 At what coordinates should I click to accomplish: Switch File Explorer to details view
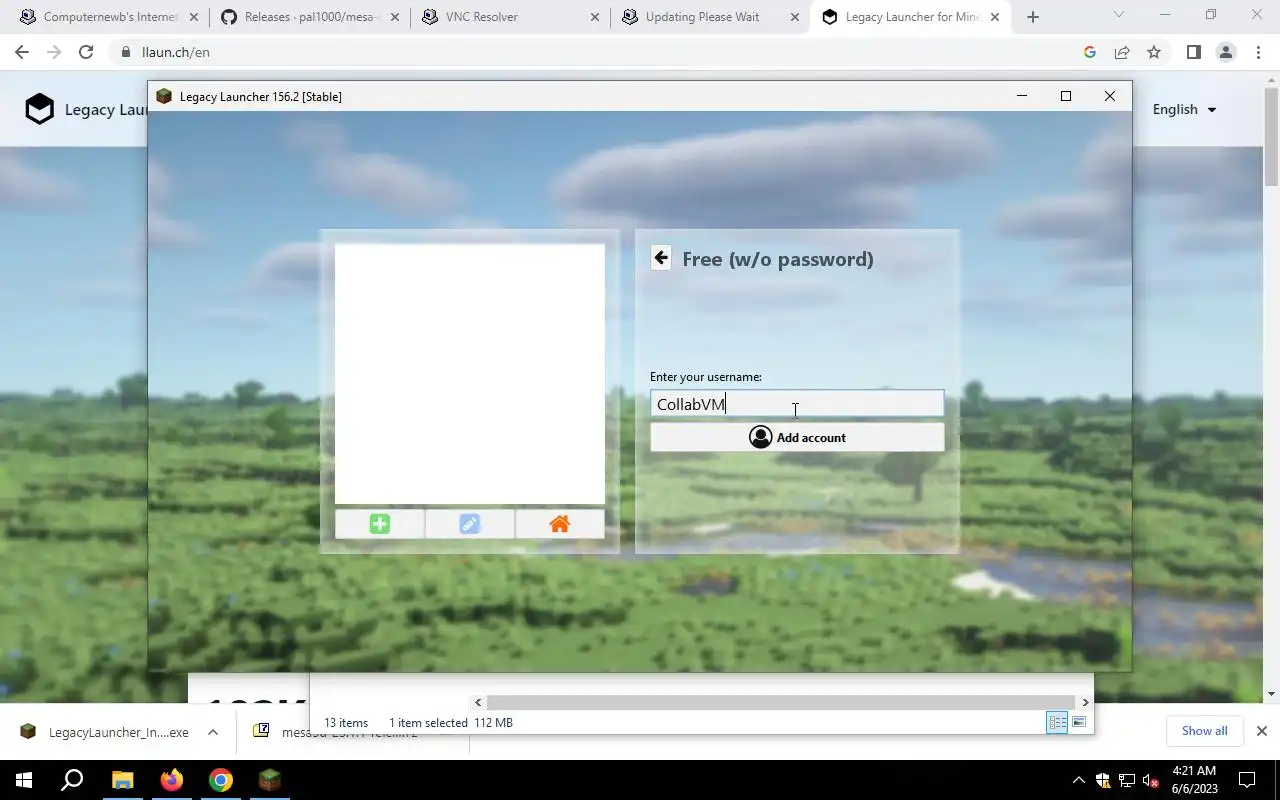[x=1057, y=722]
